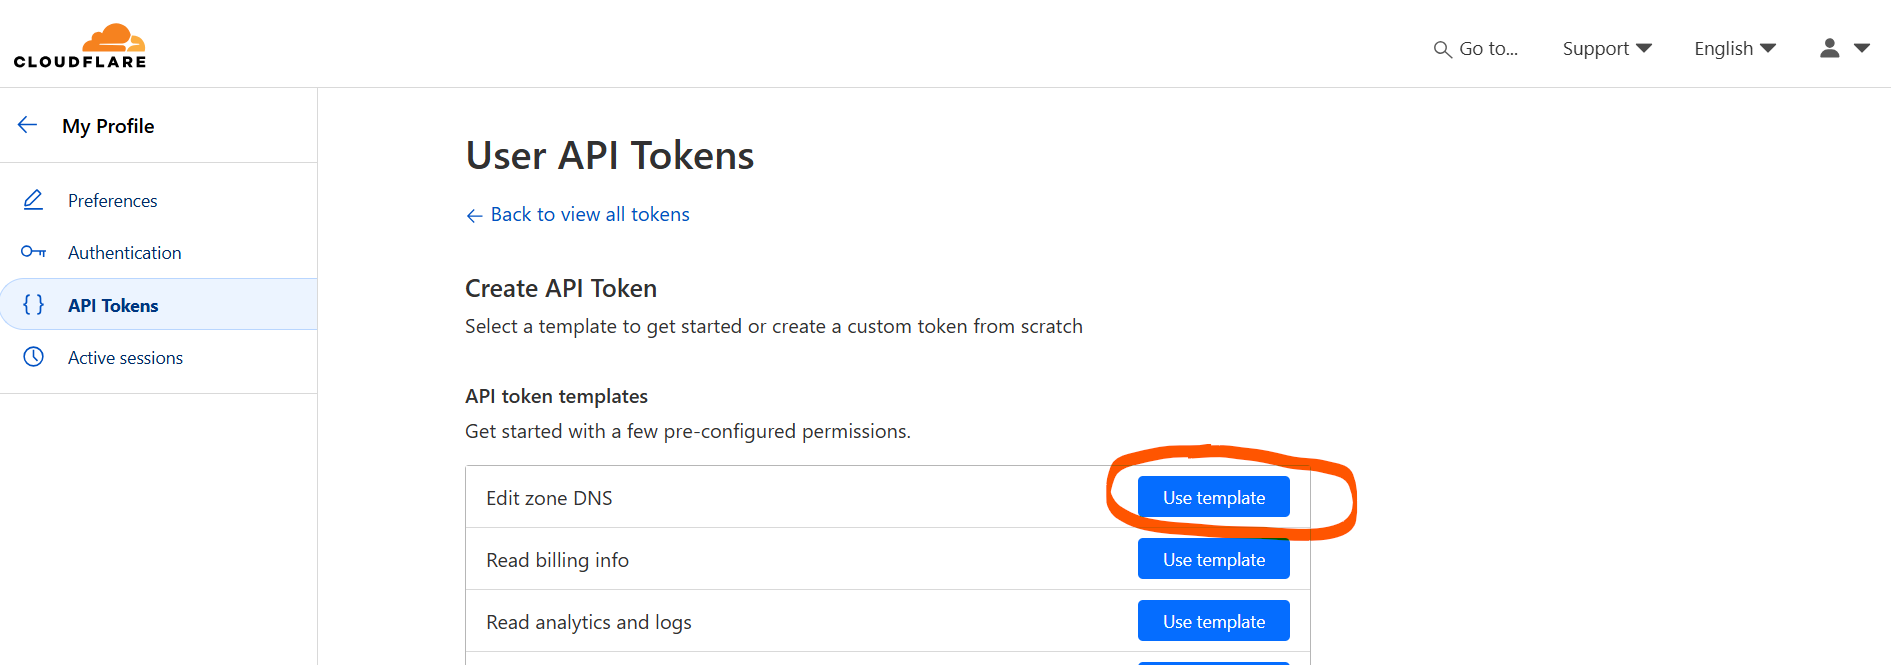Use template for Read billing info

1213,559
